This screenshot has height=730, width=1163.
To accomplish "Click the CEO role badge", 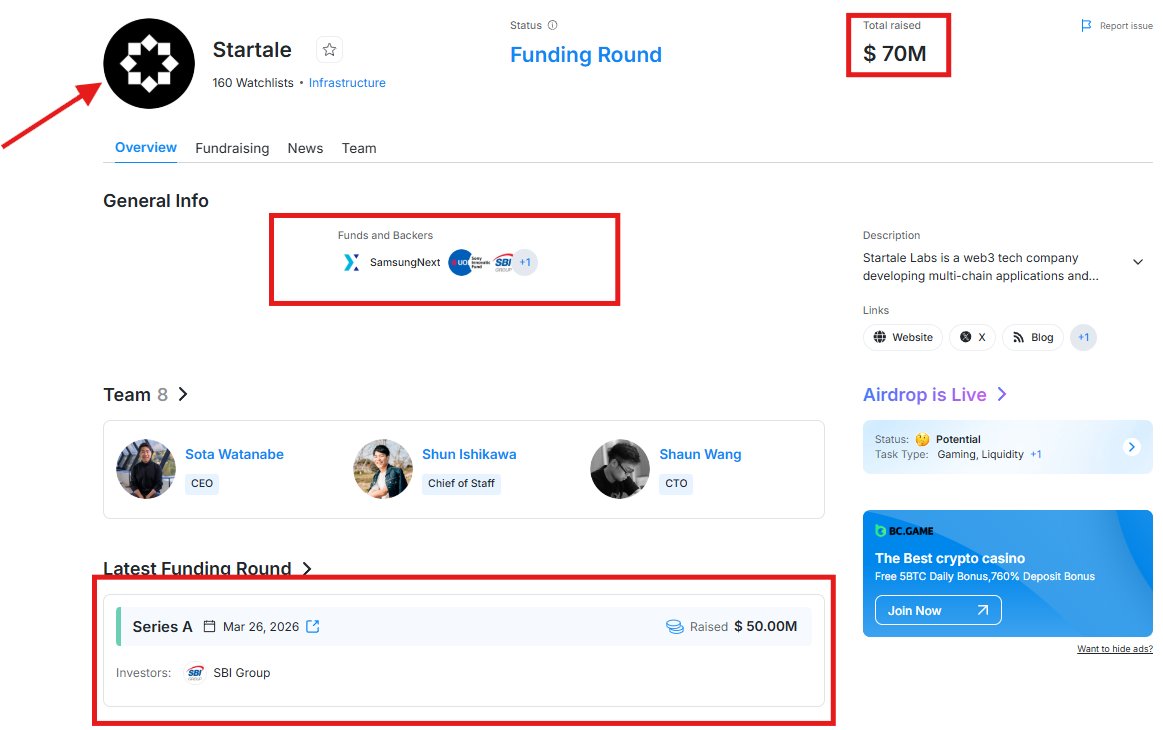I will tap(202, 484).
